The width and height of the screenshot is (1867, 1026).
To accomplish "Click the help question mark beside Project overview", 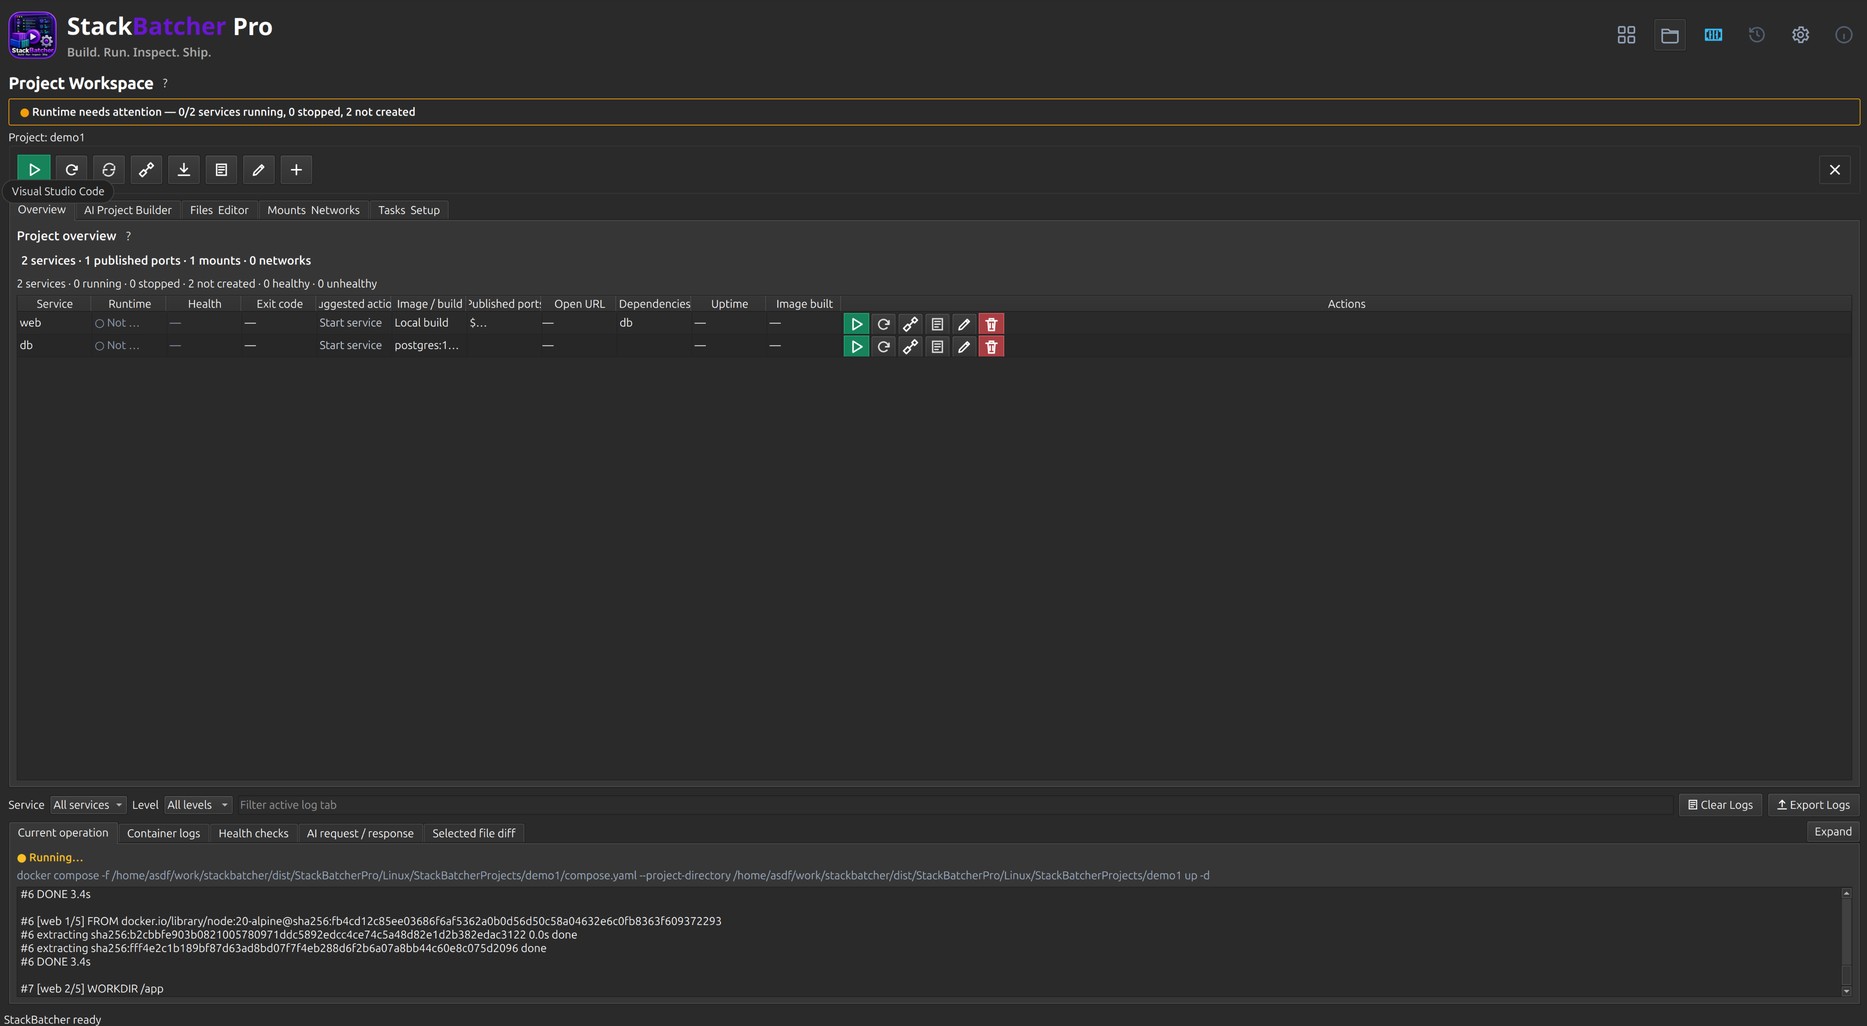I will click(x=128, y=236).
